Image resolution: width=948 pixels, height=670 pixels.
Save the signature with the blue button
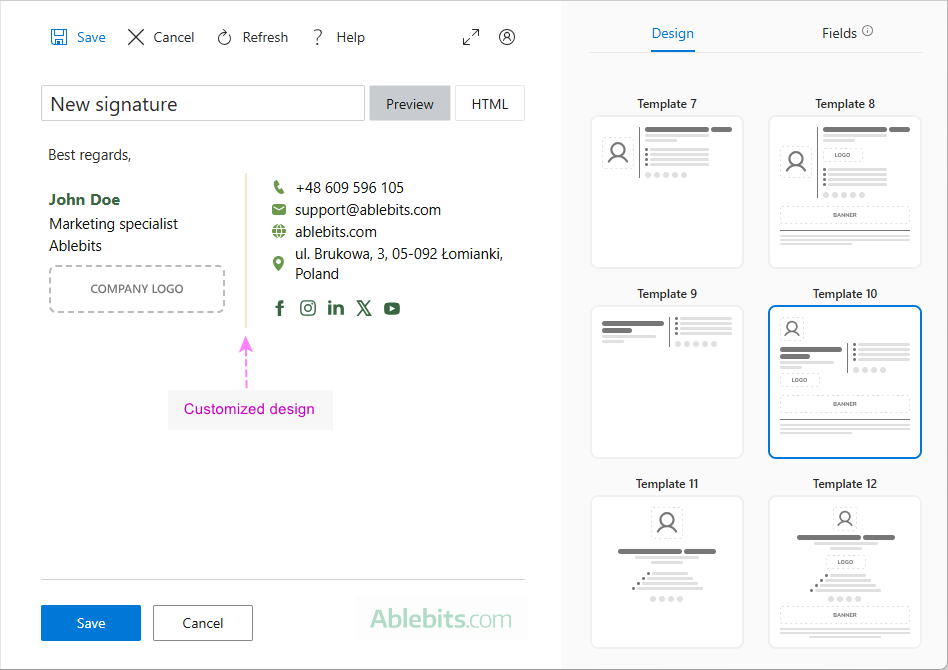point(91,622)
